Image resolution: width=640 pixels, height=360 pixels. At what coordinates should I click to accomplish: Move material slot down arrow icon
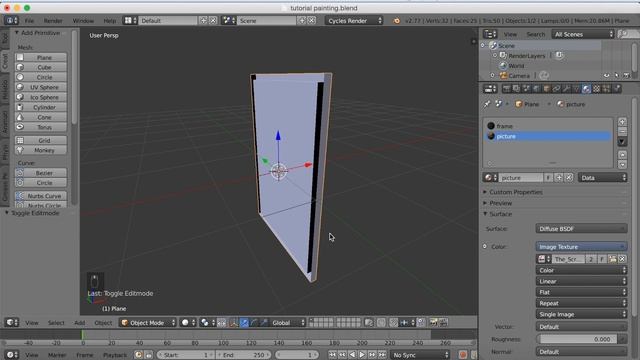pos(622,165)
